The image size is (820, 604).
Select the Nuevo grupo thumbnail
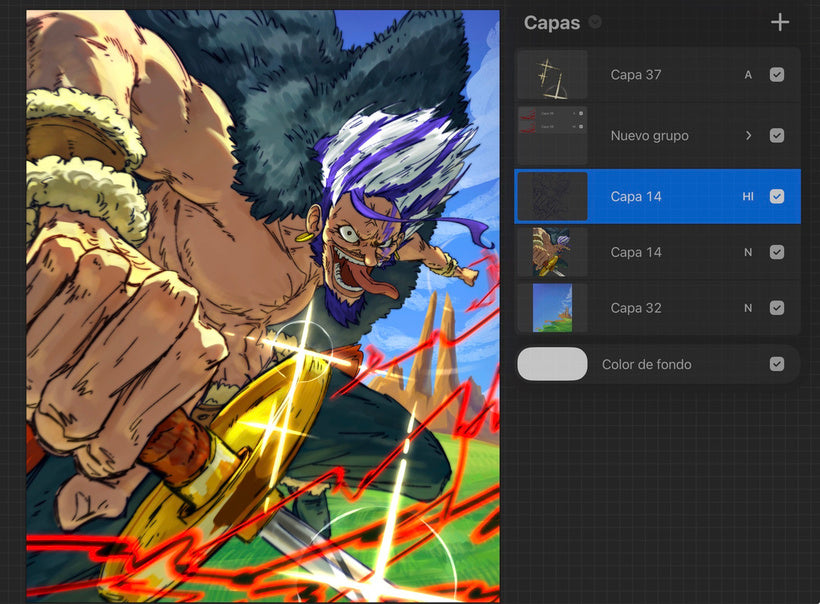point(552,135)
